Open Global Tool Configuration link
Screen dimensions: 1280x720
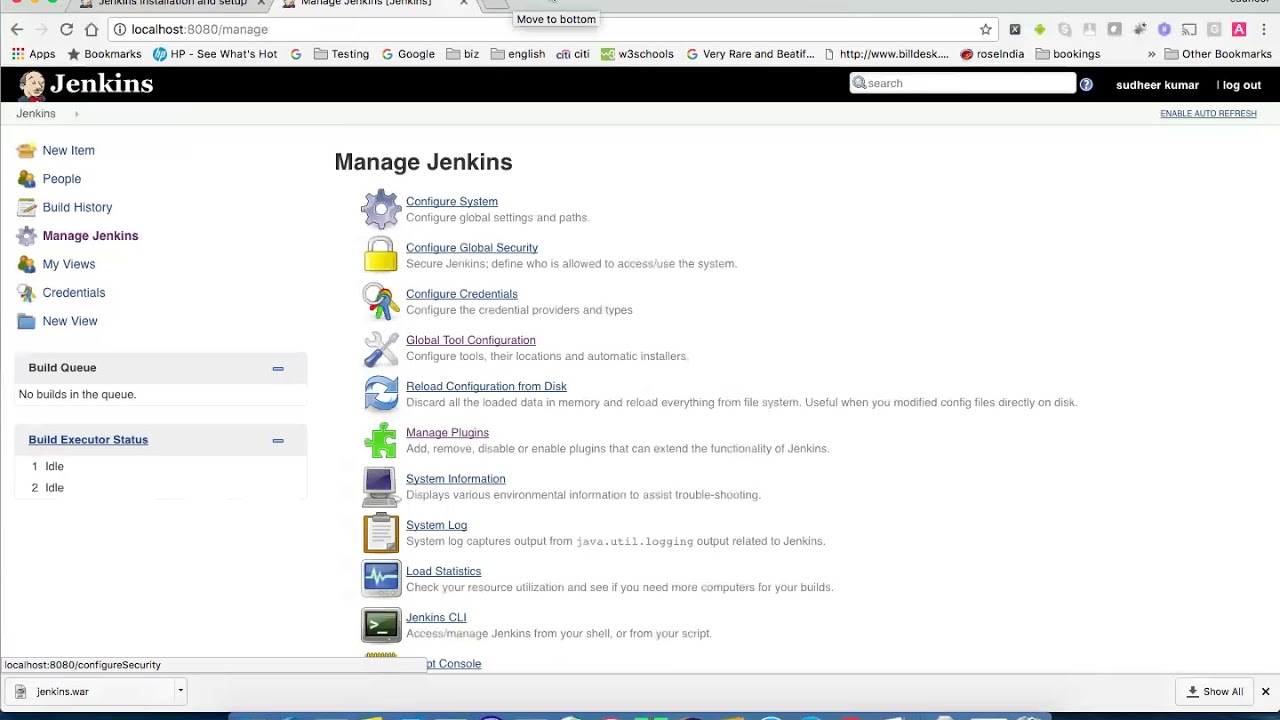(x=470, y=340)
